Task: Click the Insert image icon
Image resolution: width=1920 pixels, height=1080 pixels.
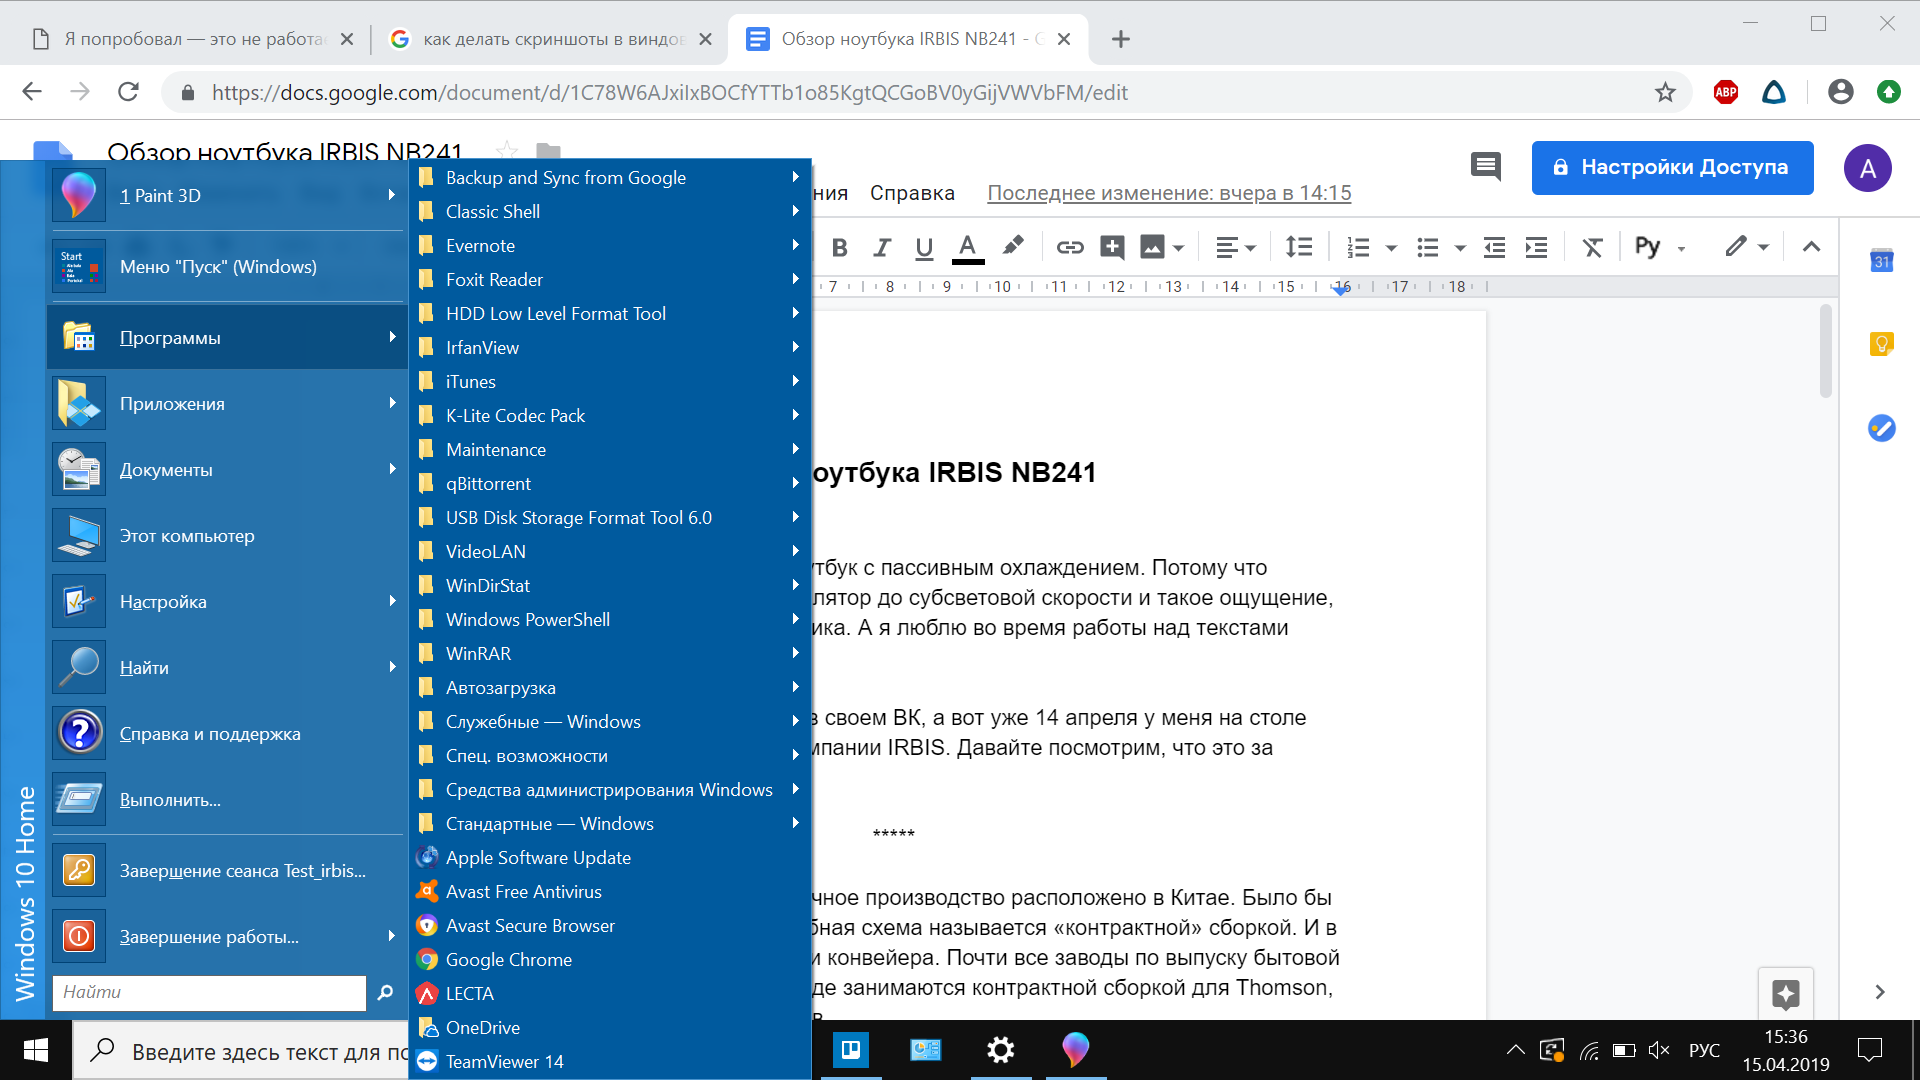Action: 1153,247
